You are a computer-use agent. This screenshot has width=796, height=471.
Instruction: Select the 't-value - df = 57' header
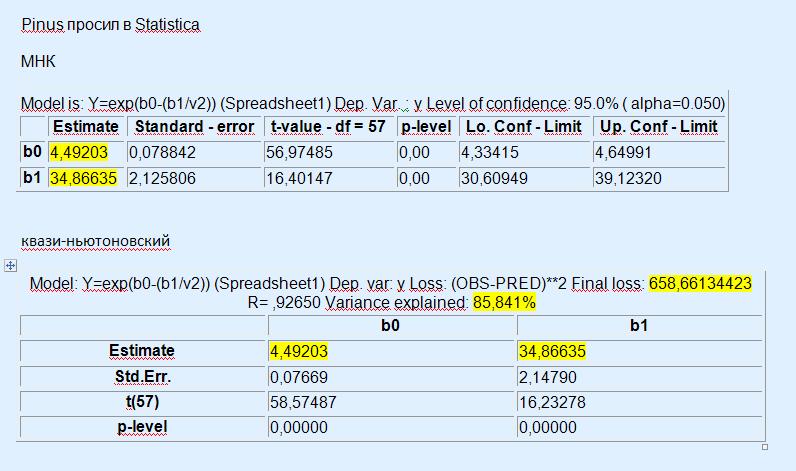[328, 126]
